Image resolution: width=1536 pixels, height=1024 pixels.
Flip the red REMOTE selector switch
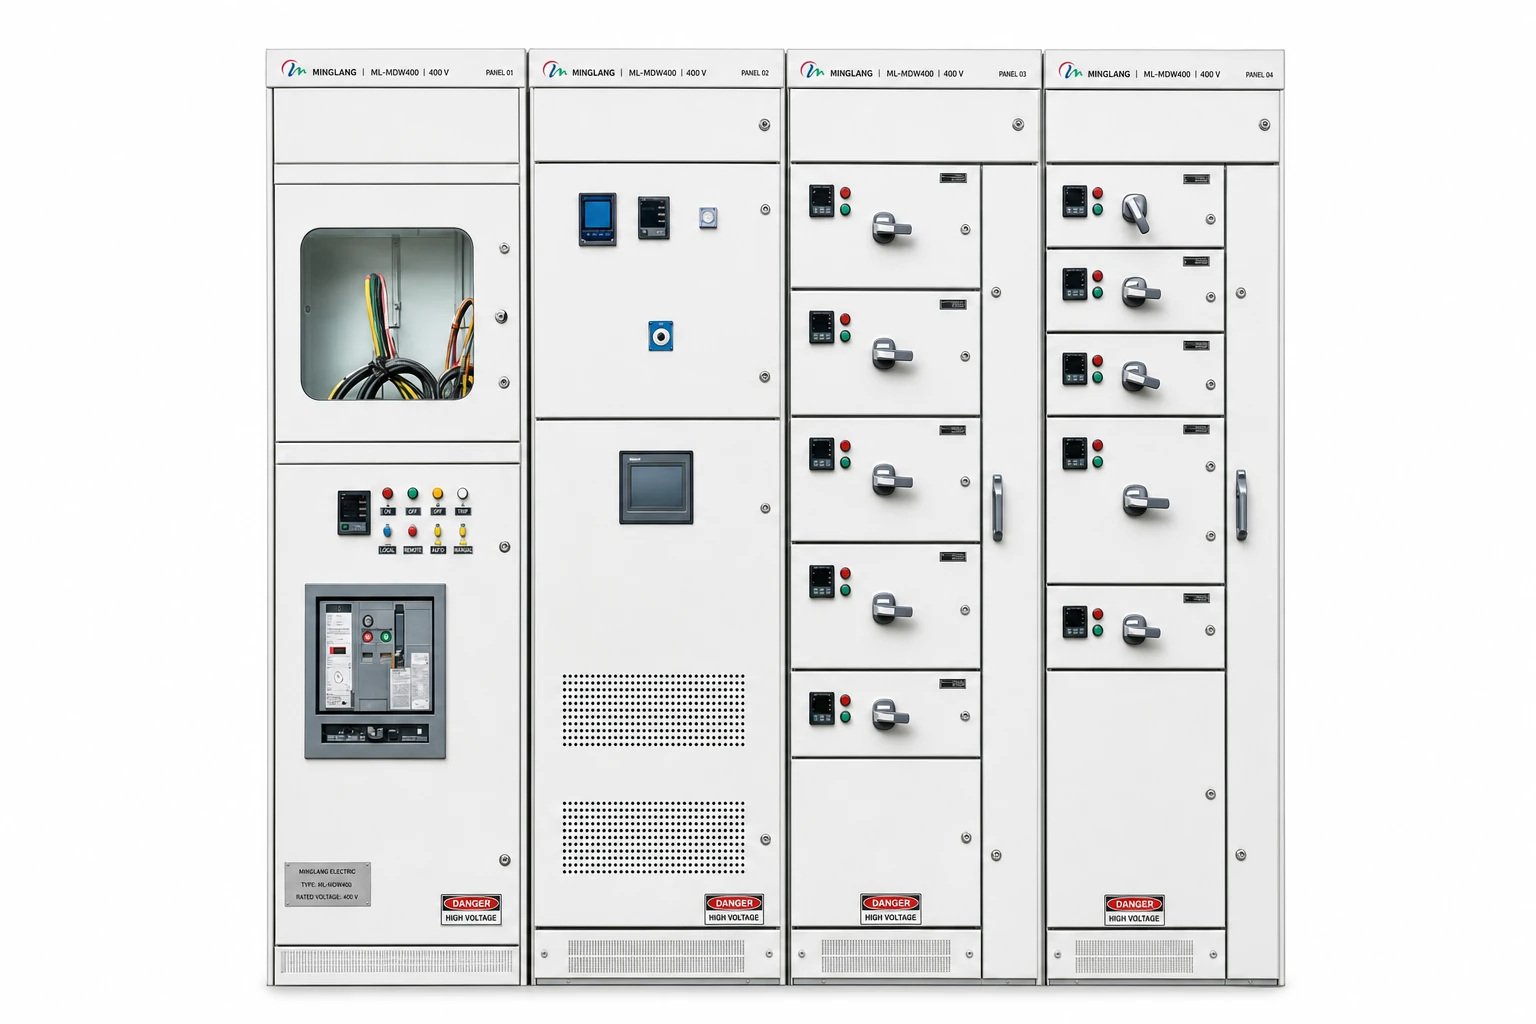click(x=412, y=532)
